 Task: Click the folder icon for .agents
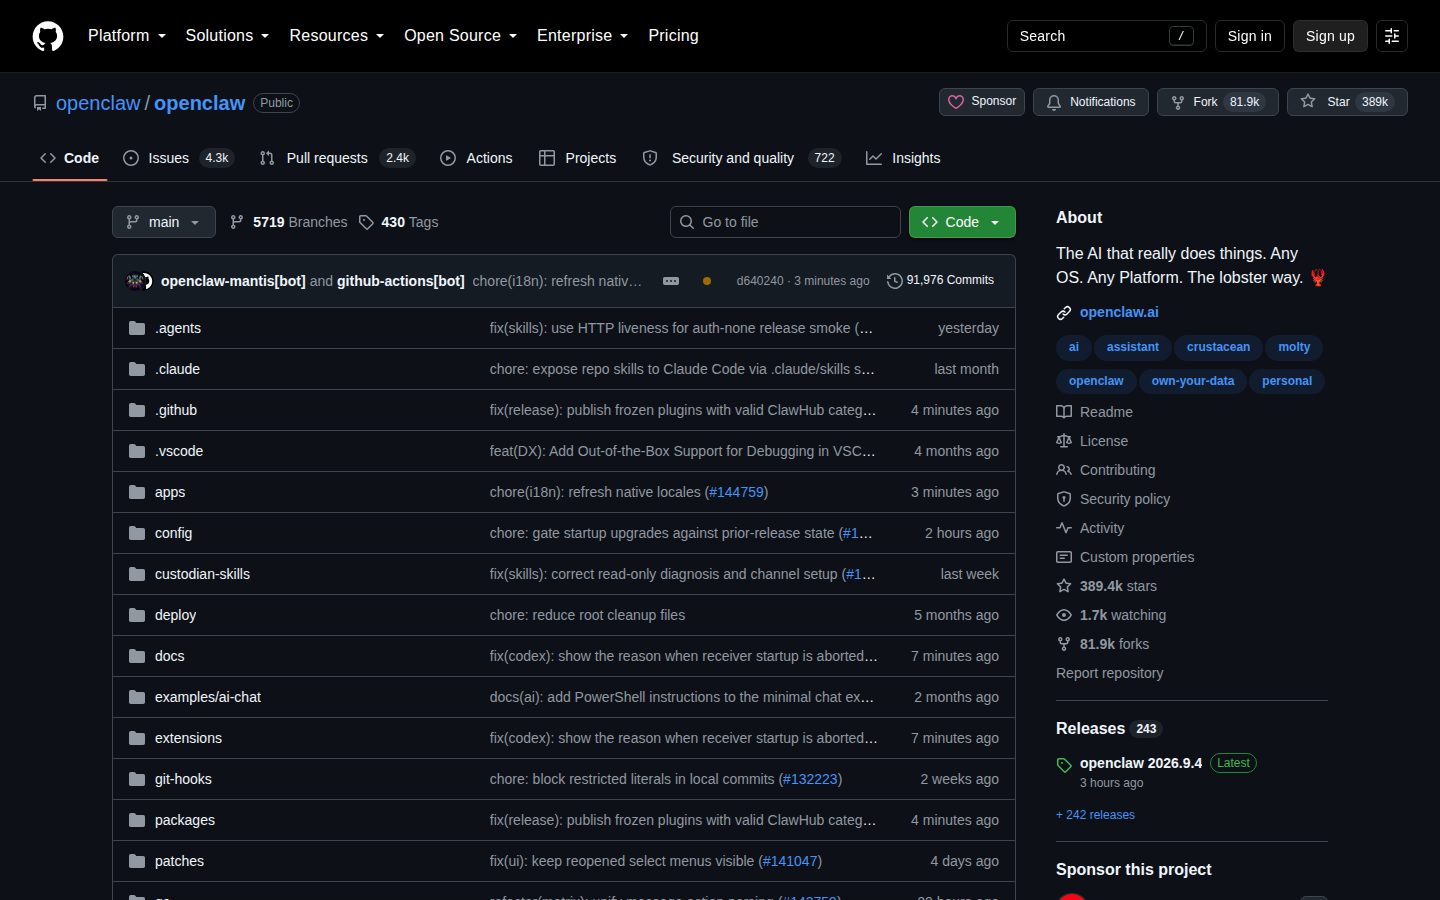[137, 328]
